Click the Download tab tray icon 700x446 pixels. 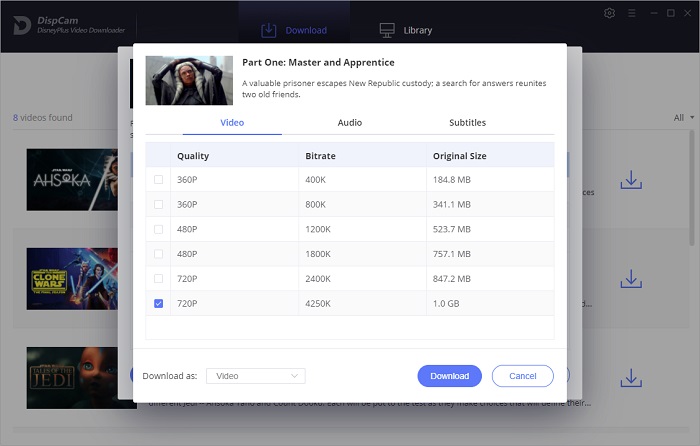(268, 30)
